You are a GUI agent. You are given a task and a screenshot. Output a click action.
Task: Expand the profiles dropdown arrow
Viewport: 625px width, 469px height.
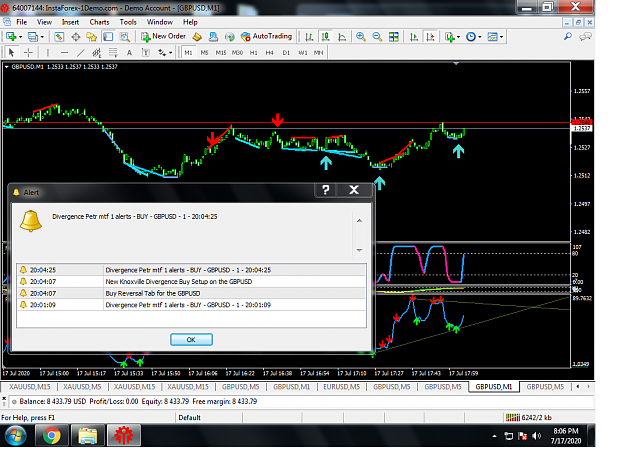(42, 37)
